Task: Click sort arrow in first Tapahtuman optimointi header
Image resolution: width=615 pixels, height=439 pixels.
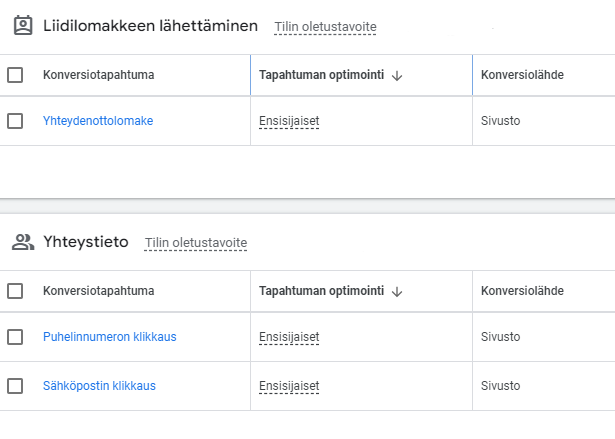Action: coord(397,75)
